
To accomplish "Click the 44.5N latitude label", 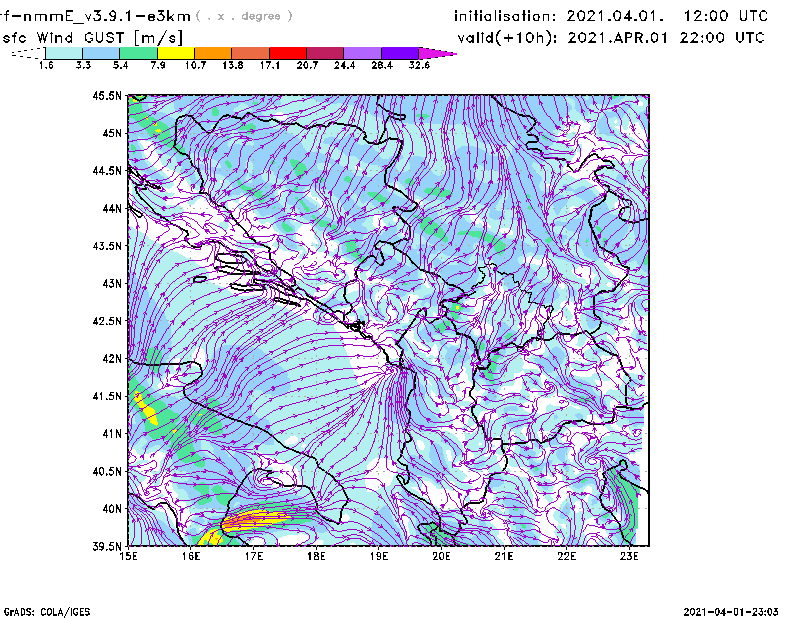I will (x=107, y=170).
